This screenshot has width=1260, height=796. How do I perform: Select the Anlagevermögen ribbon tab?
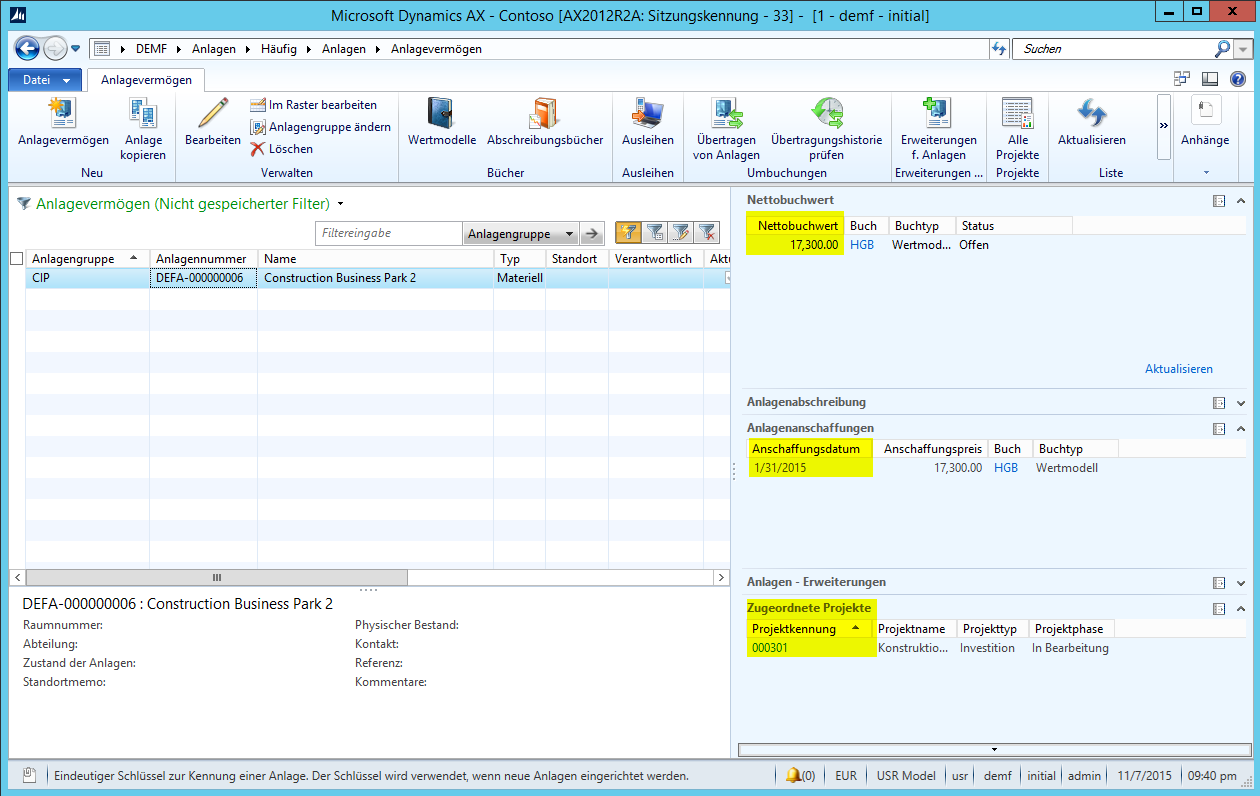tap(146, 80)
